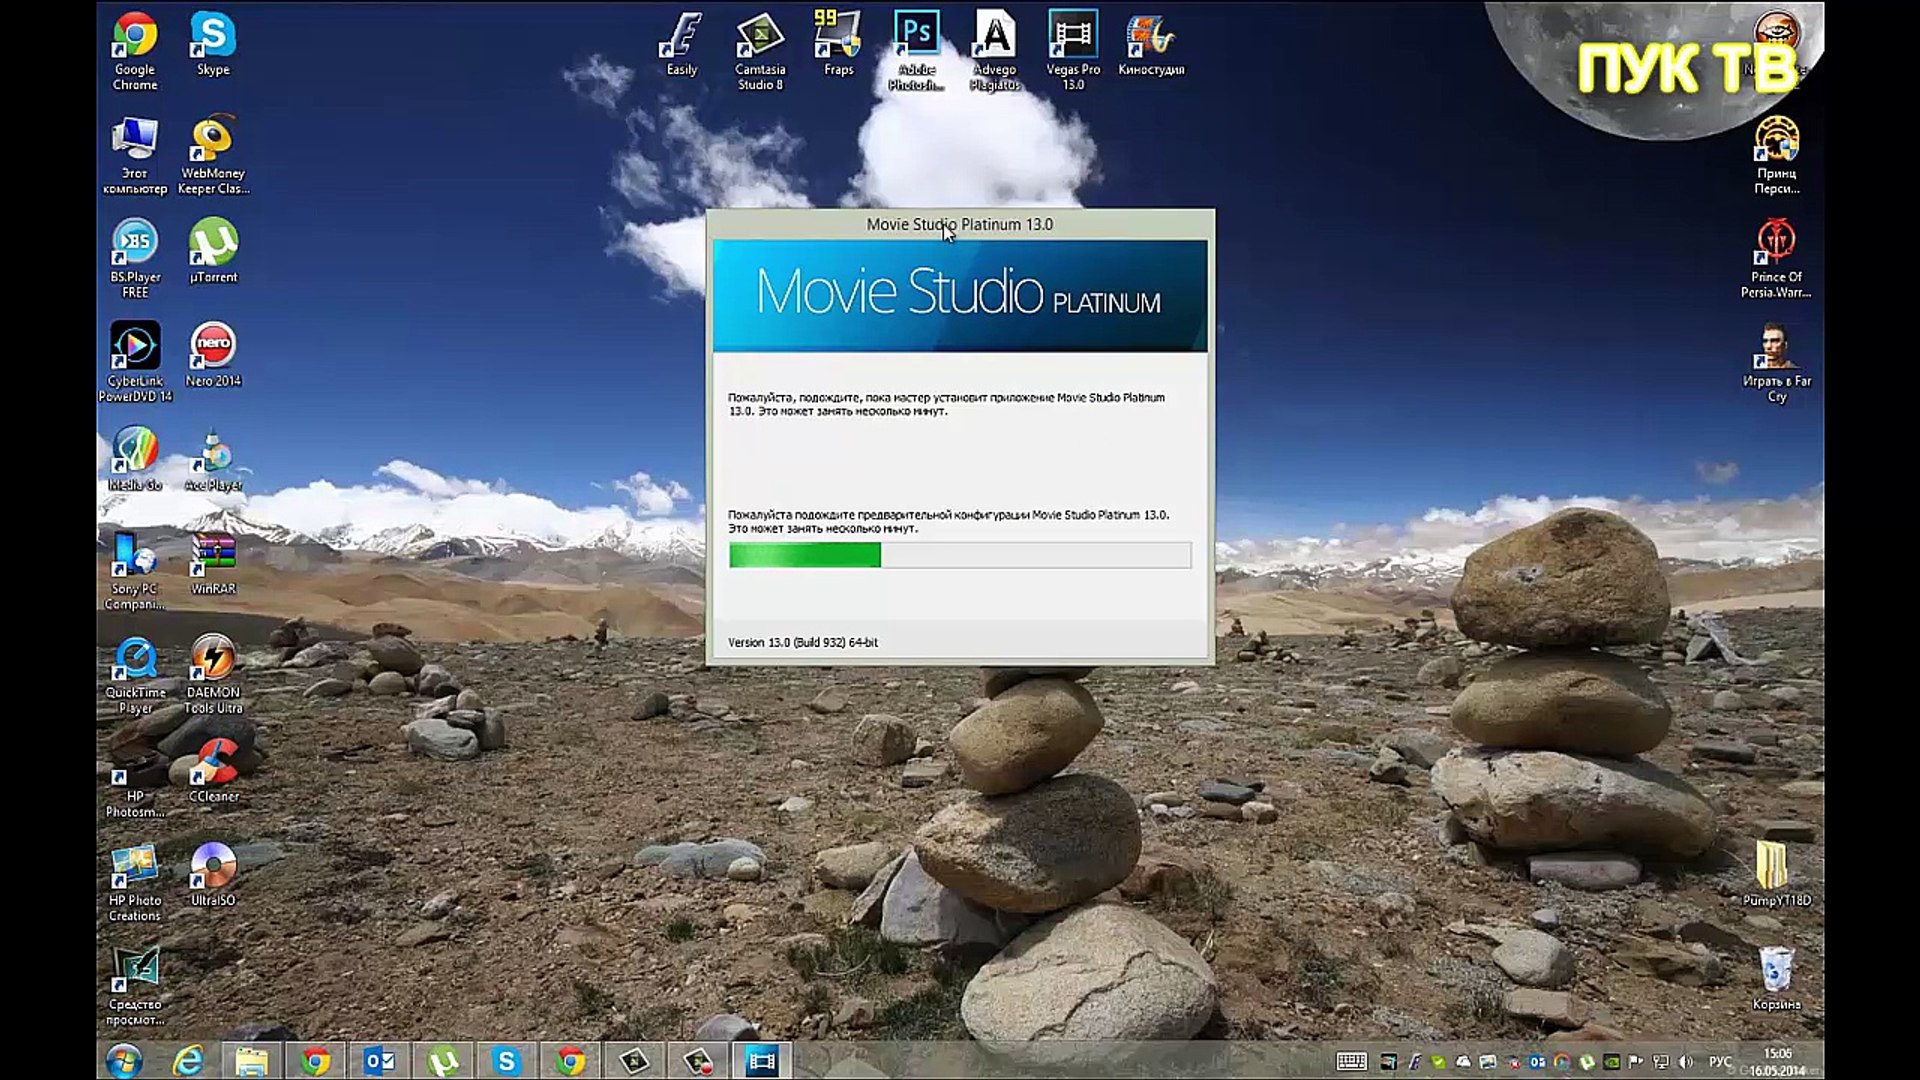Open HP Photo Creations shortcut
The image size is (1920, 1080).
tap(135, 882)
